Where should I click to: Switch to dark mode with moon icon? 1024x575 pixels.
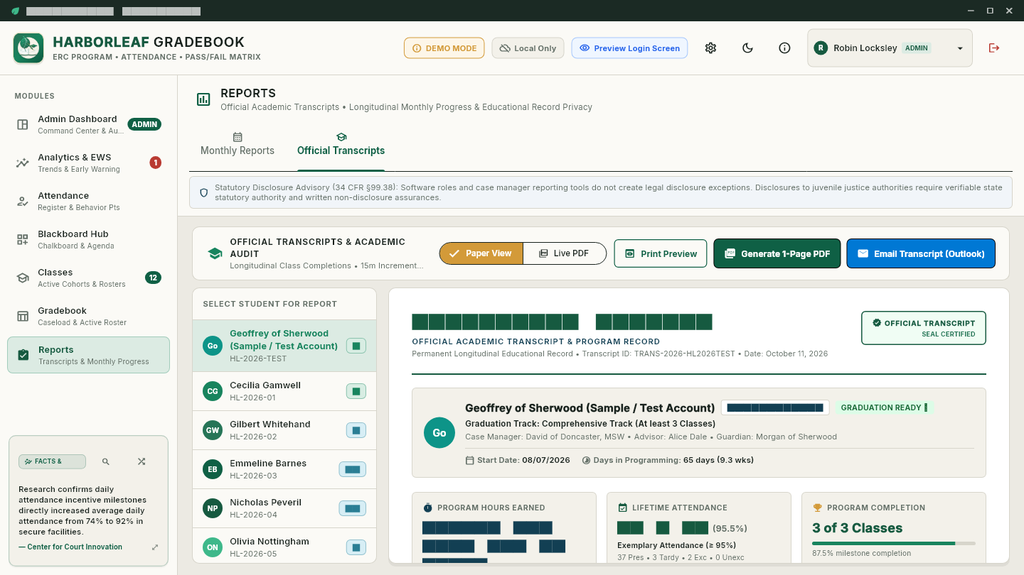point(748,48)
